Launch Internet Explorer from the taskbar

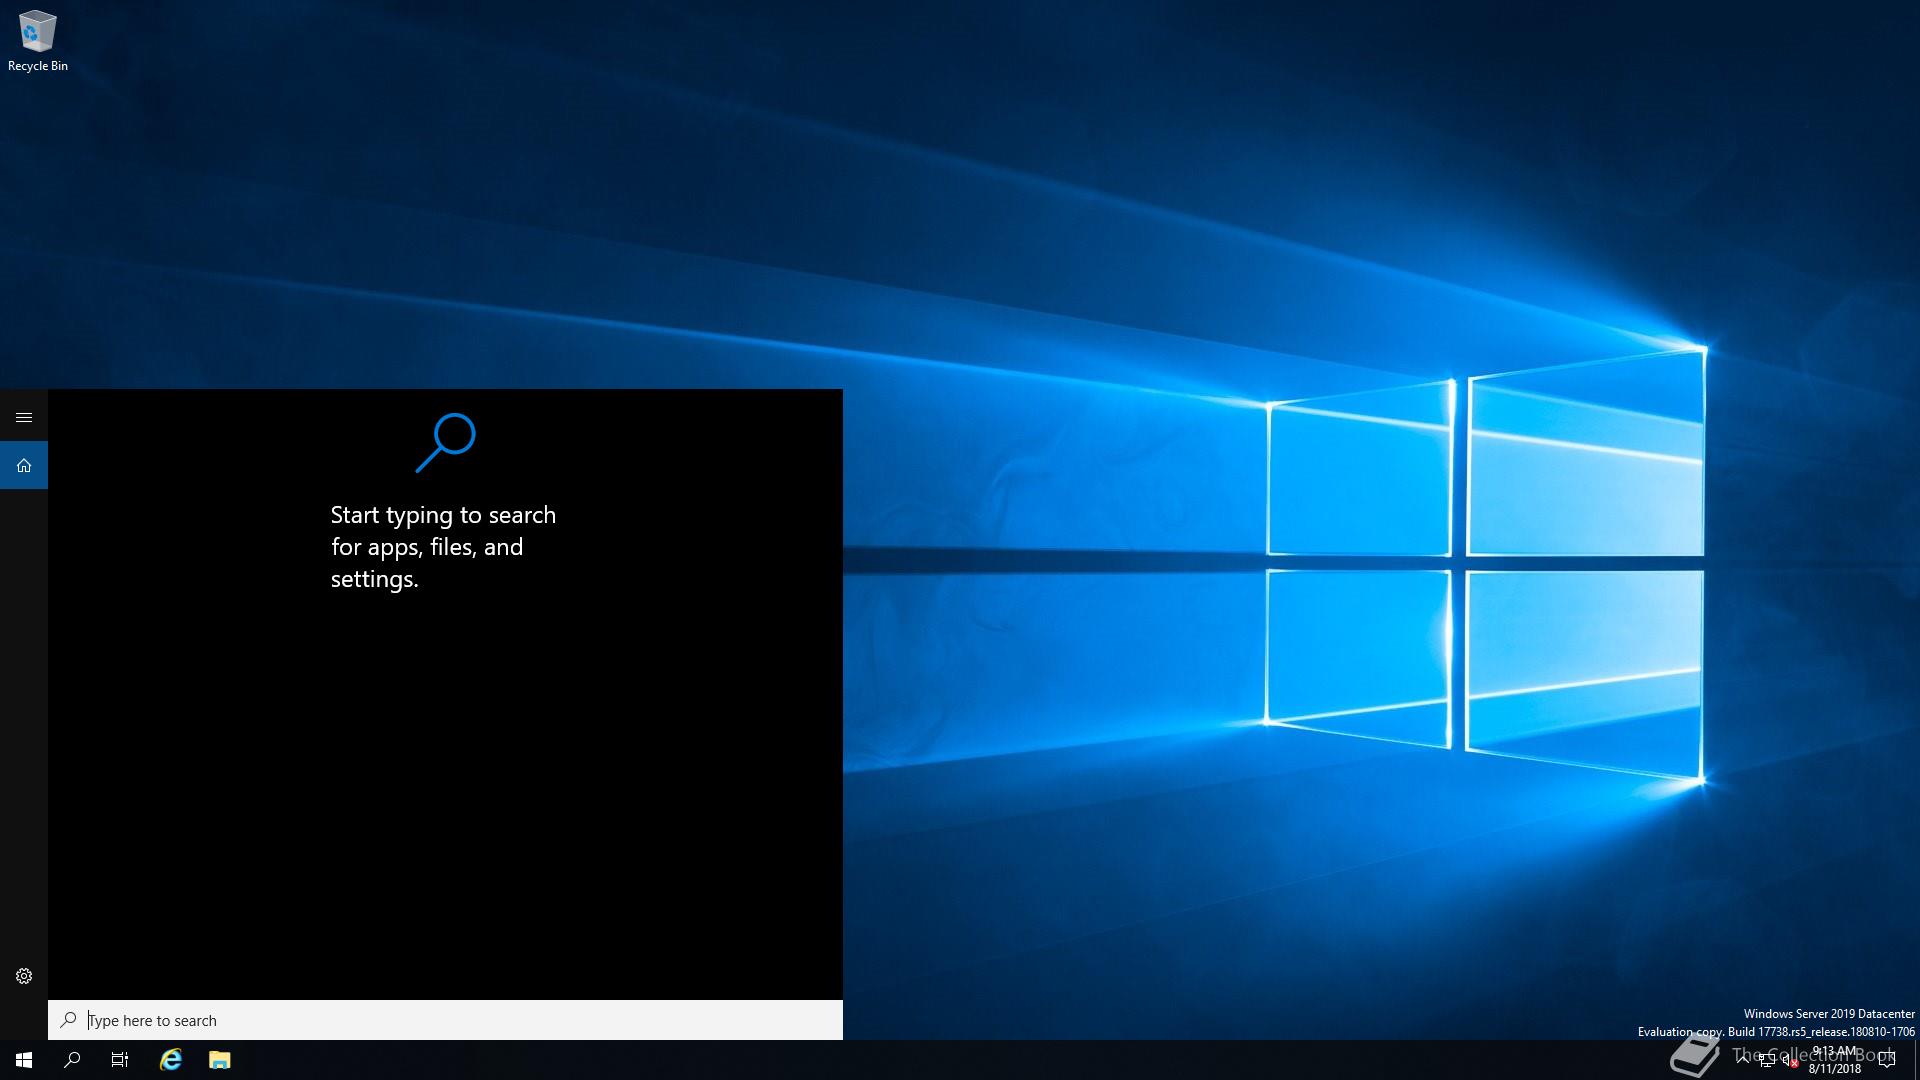click(x=171, y=1060)
